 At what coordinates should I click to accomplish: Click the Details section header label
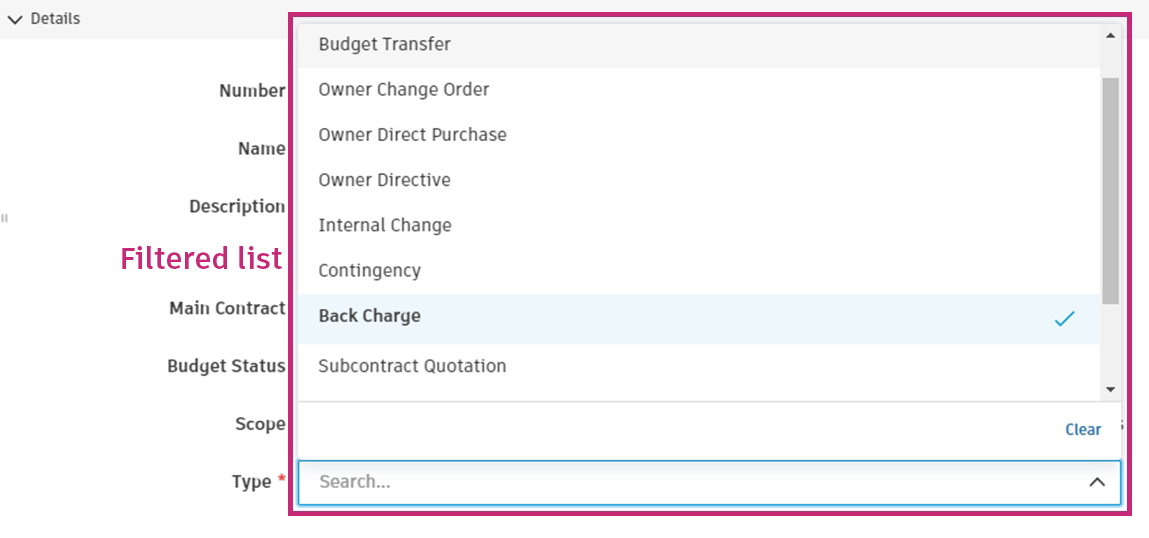pyautogui.click(x=55, y=19)
